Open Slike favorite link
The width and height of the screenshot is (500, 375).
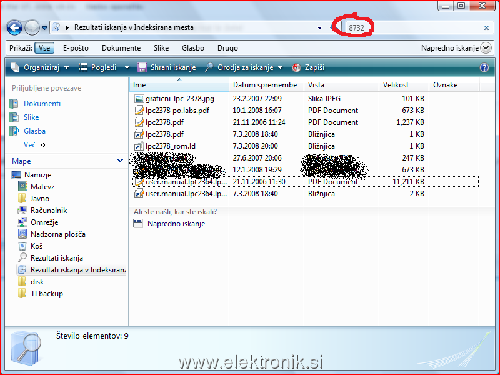coord(31,117)
